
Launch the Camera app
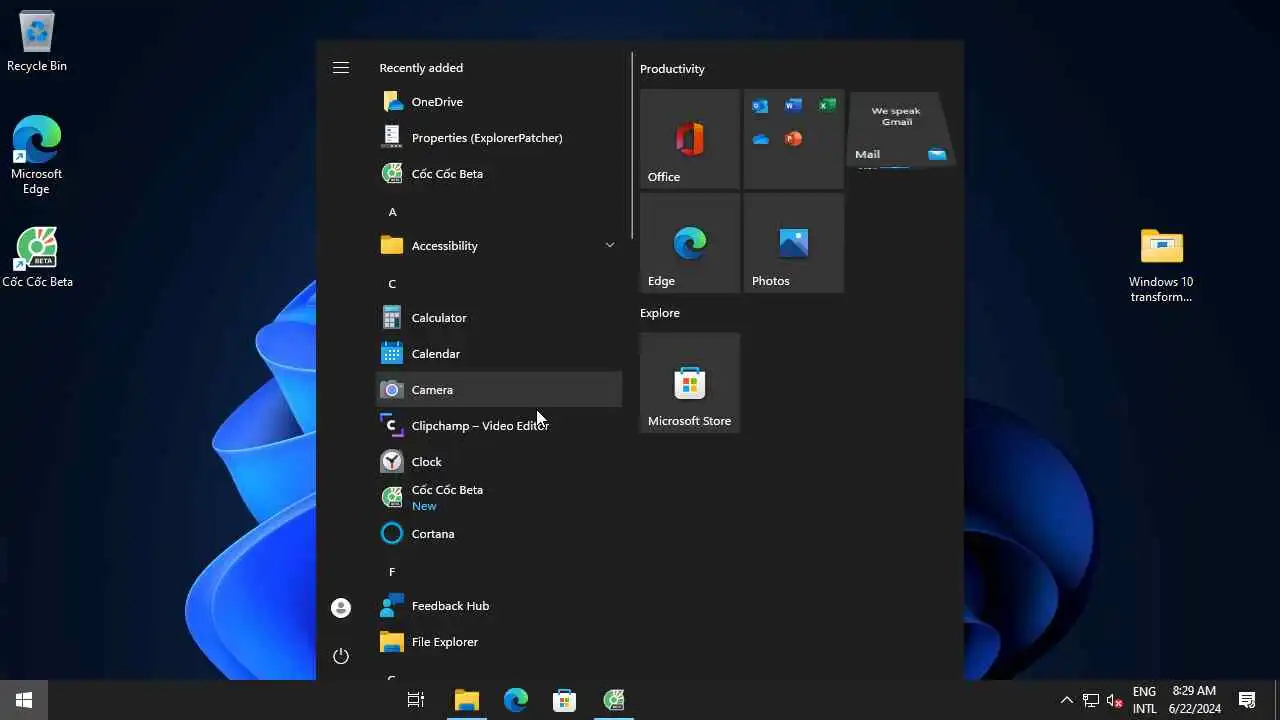[x=499, y=390]
